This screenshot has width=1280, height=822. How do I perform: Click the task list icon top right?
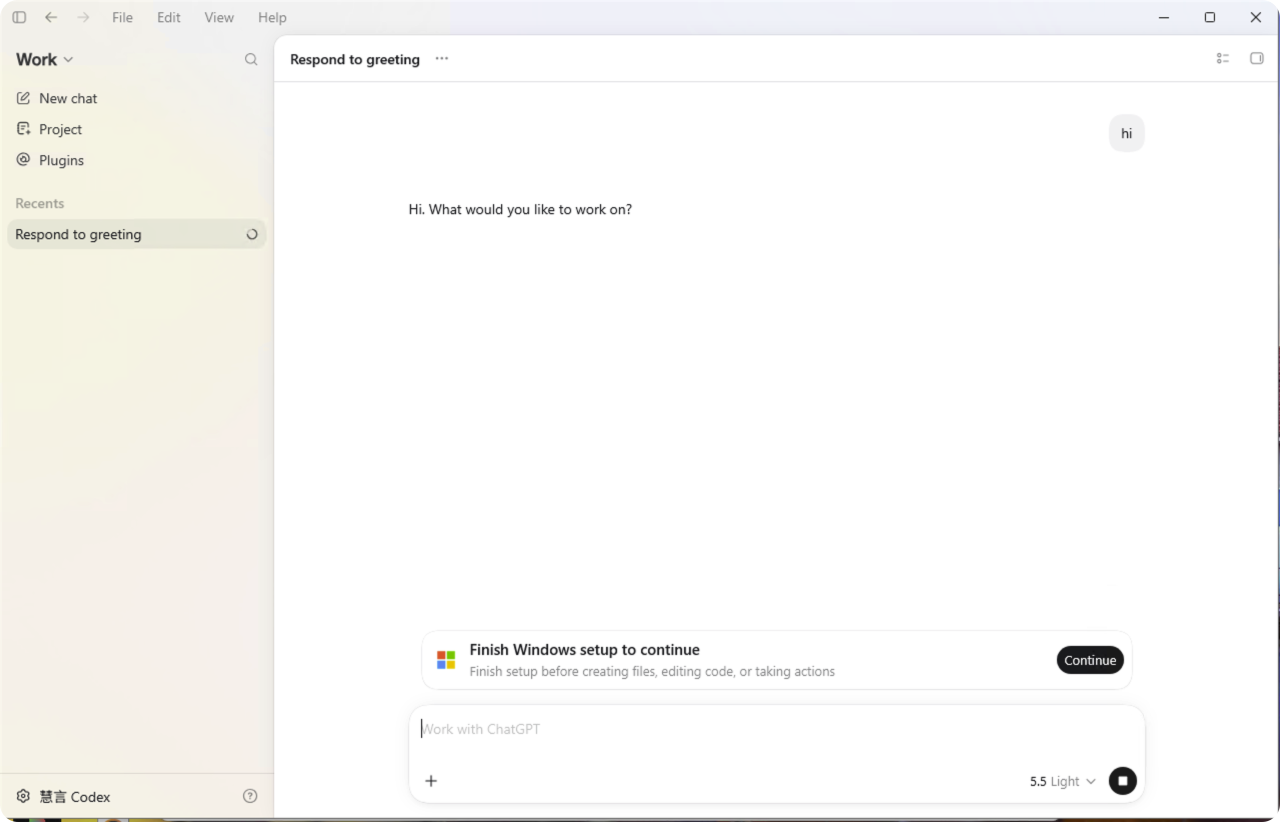1223,59
